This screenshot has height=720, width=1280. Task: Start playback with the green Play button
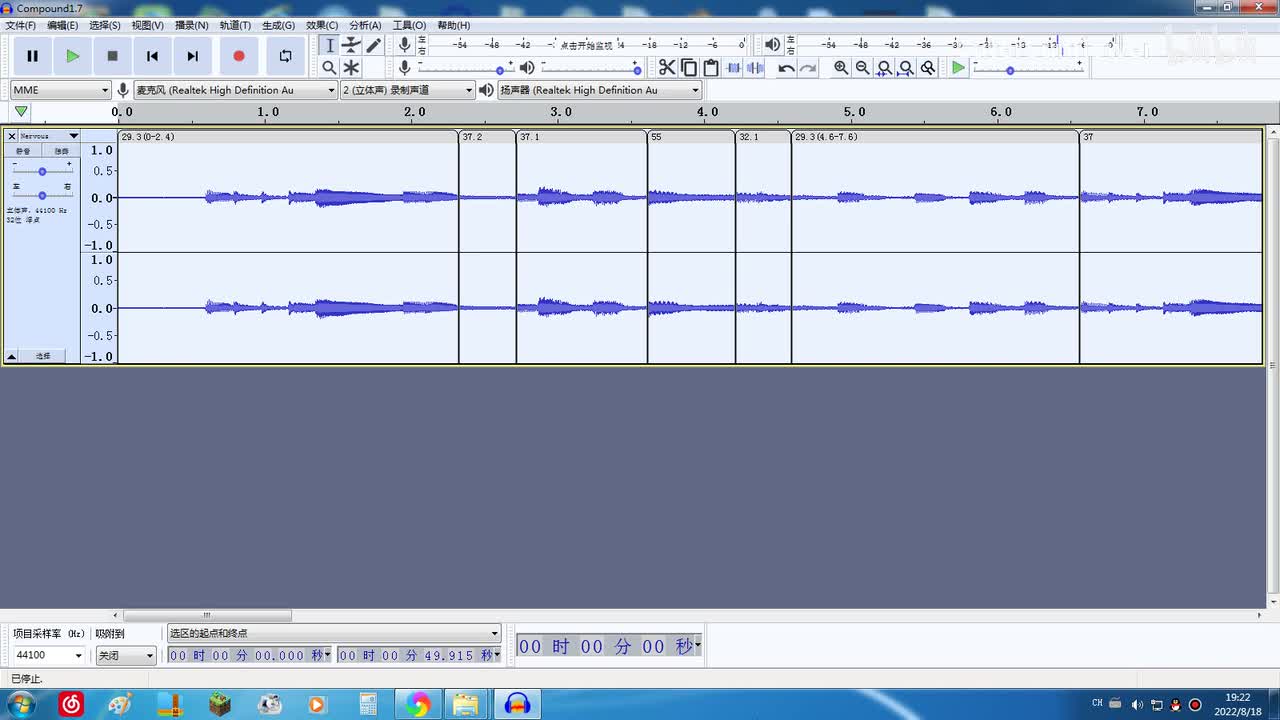[x=72, y=56]
